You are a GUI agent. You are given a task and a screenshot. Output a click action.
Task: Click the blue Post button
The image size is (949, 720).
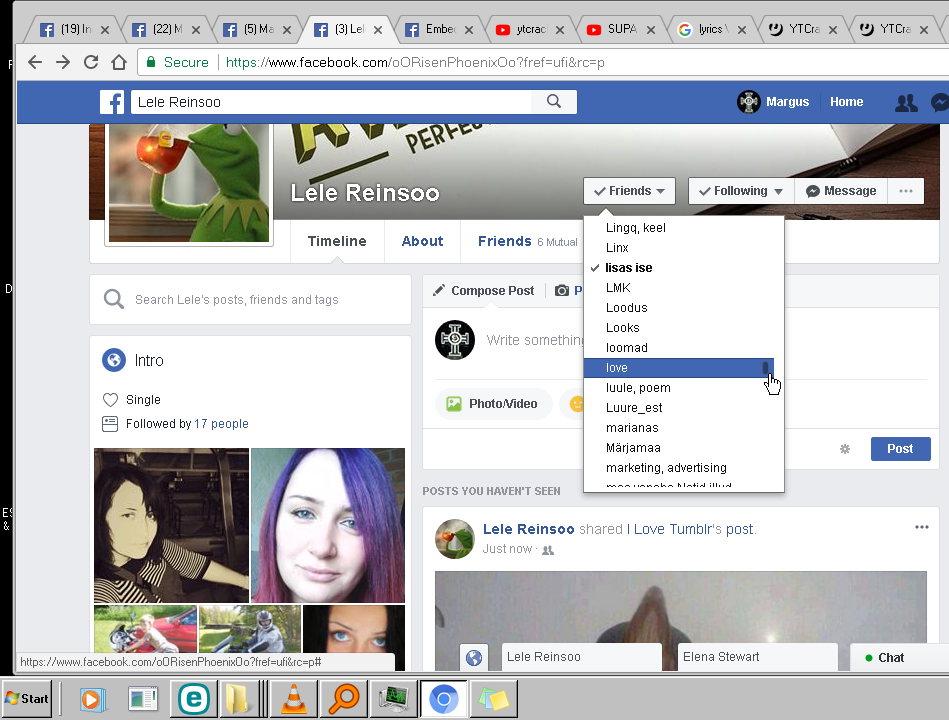click(x=900, y=449)
